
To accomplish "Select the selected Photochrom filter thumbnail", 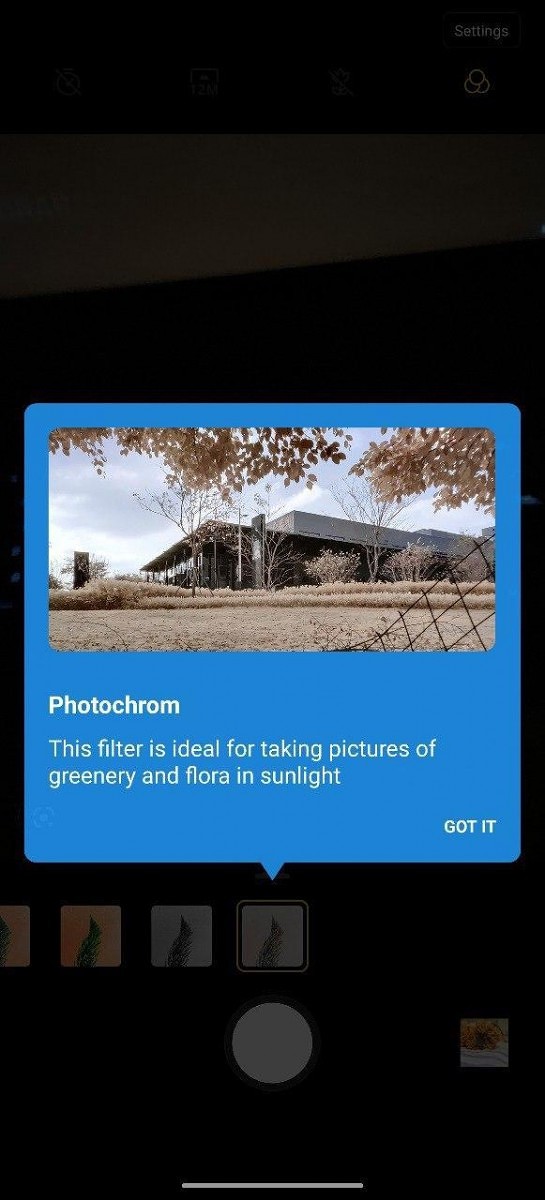I will click(272, 936).
